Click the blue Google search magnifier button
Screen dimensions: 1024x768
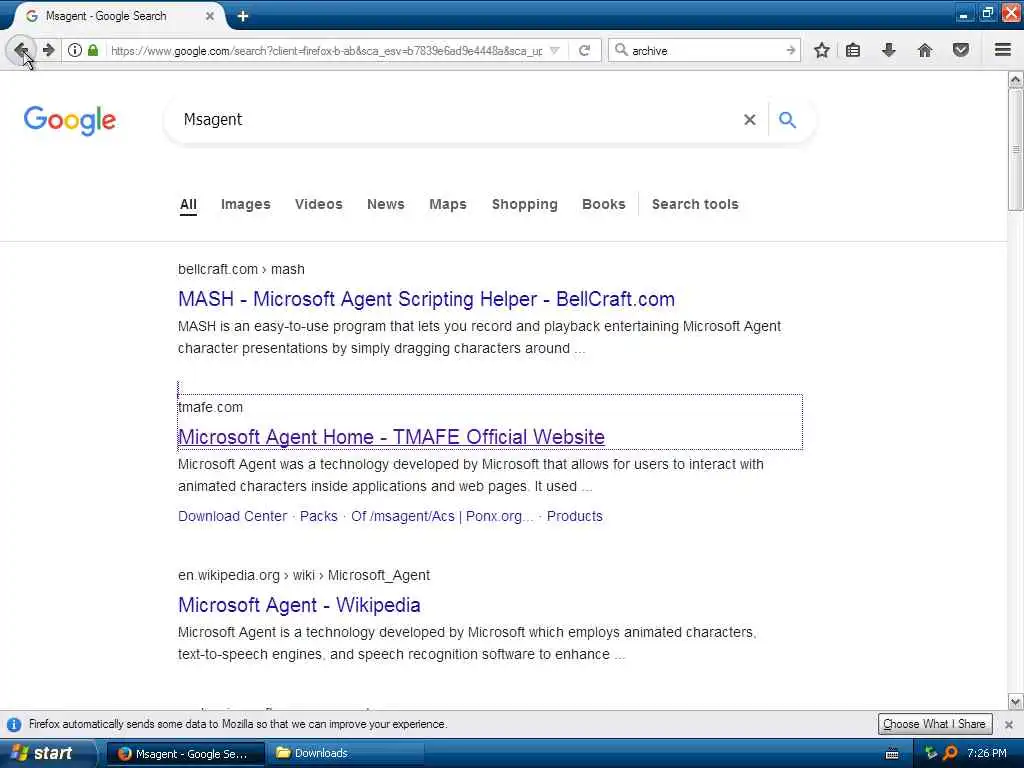(788, 120)
